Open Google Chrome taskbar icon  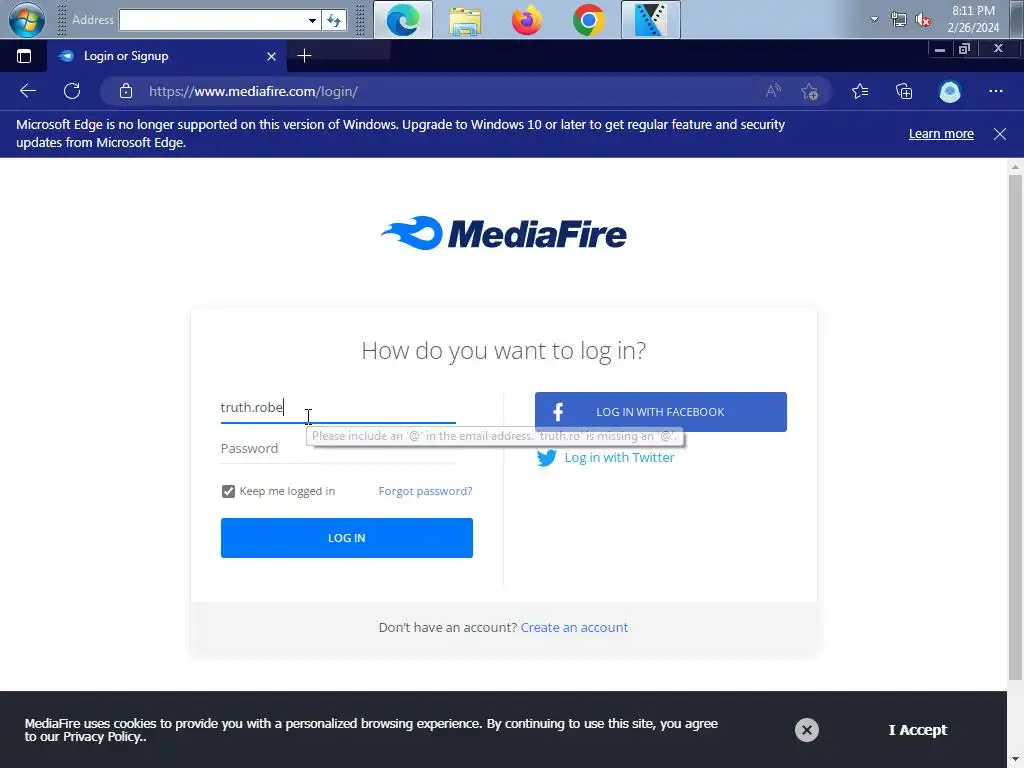coord(588,20)
